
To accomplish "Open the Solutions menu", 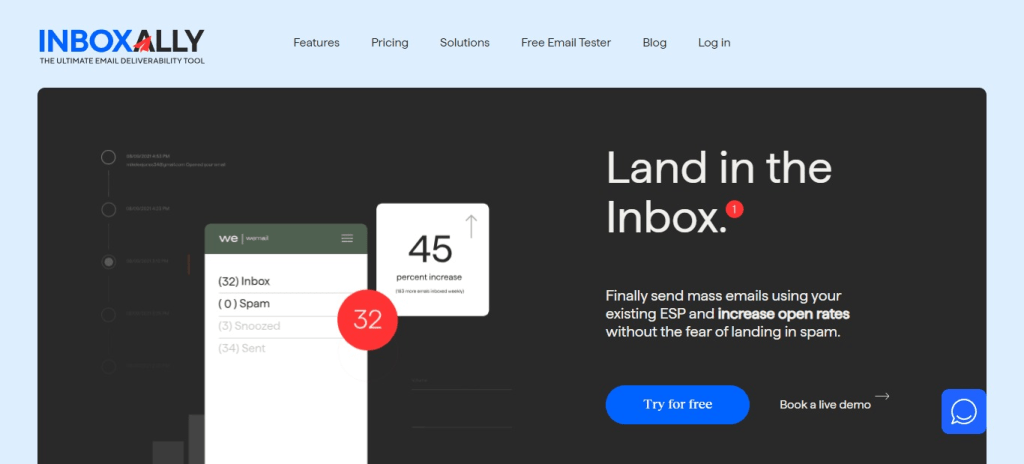I will (x=464, y=42).
